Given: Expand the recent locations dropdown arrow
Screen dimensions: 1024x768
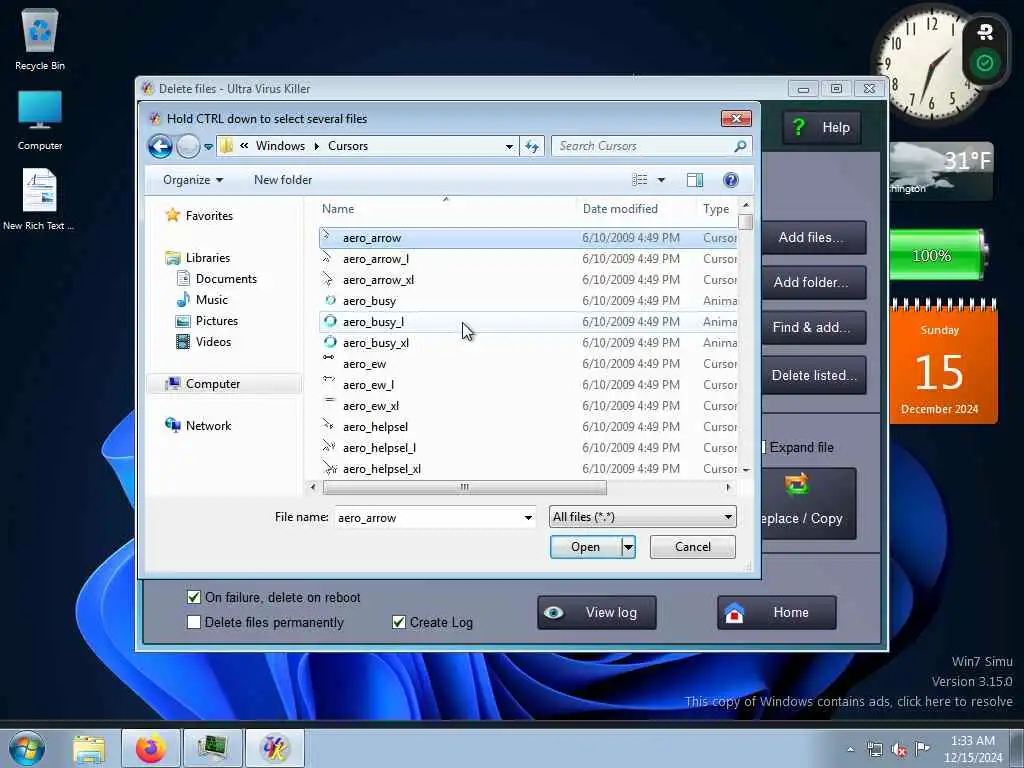Looking at the screenshot, I should point(208,147).
